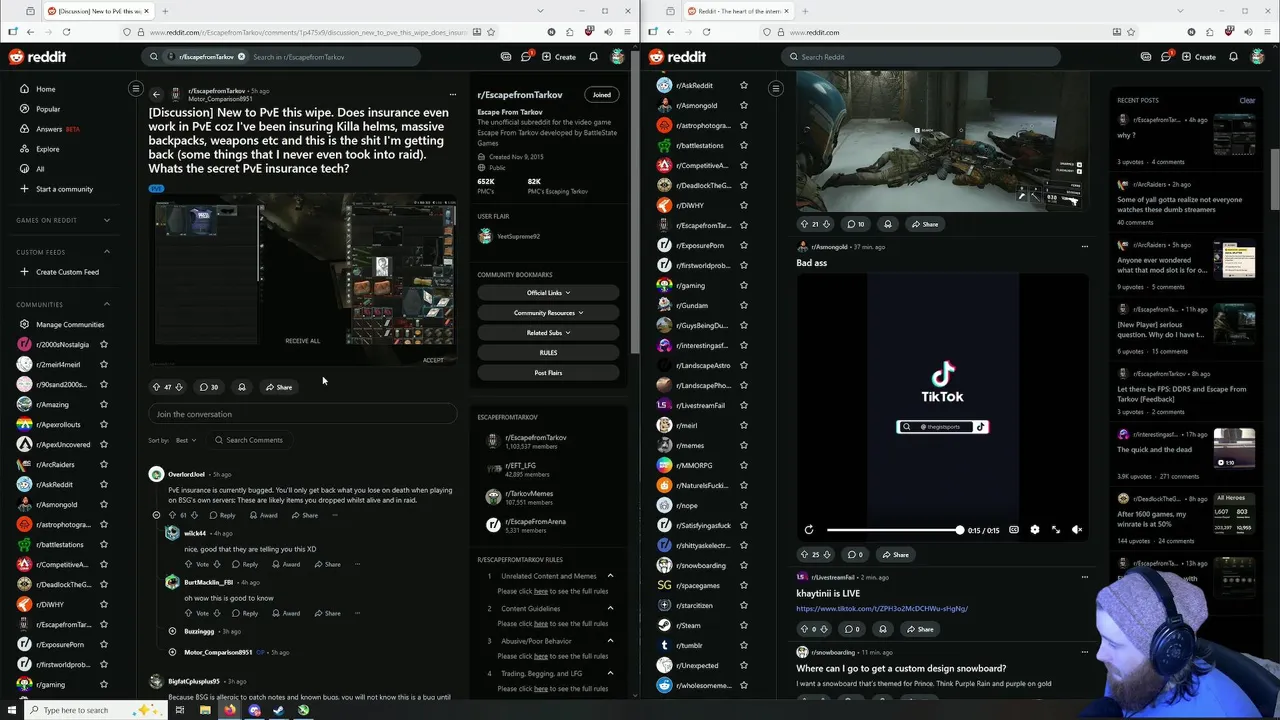Collapse the Games on Reddit section
The image size is (1280, 720).
tap(107, 220)
